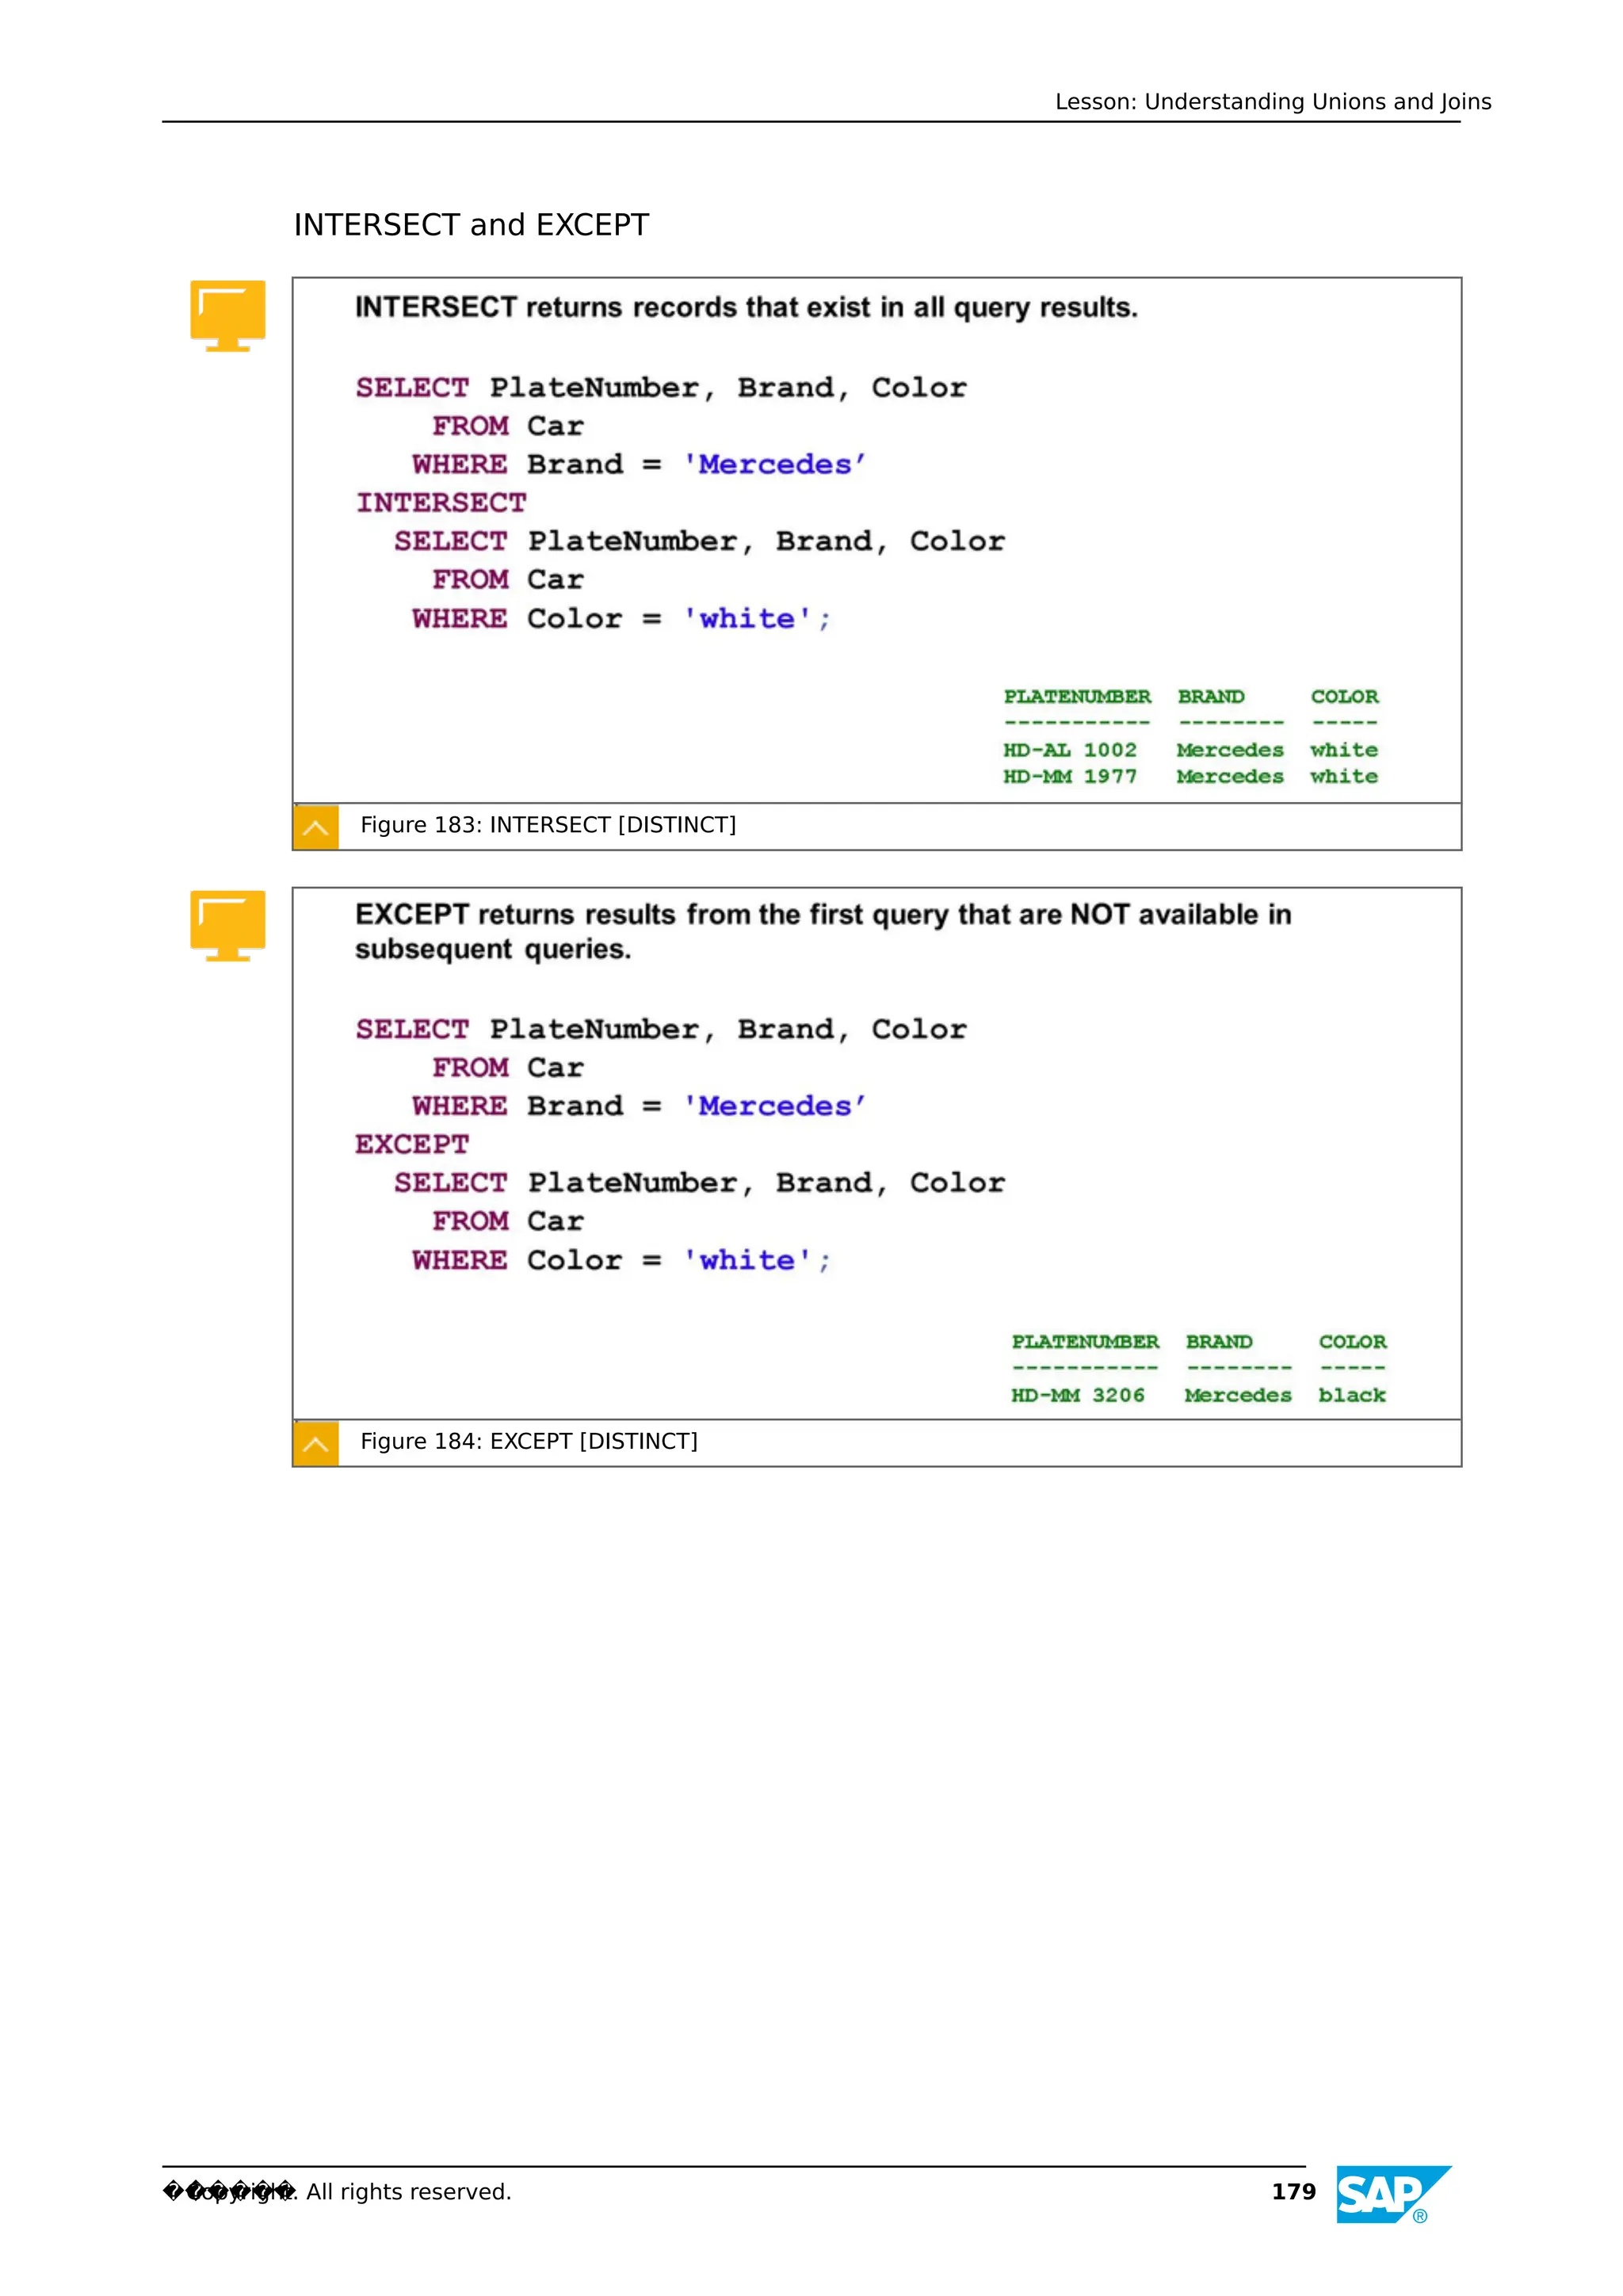
Task: Click the Figure 184: EXCEPT [DISTINCT] caption
Action: point(529,1441)
